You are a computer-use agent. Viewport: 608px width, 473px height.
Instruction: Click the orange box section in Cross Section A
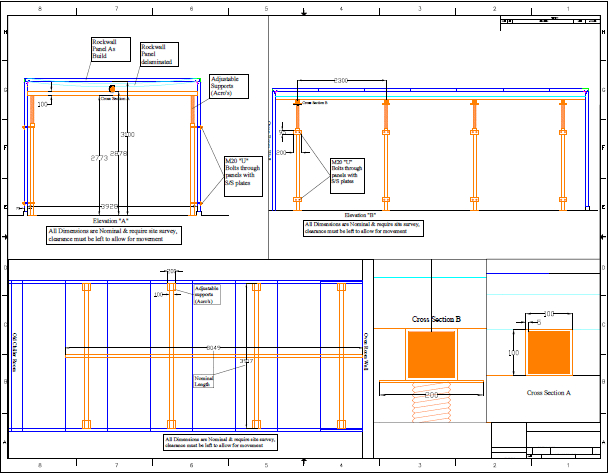[549, 352]
